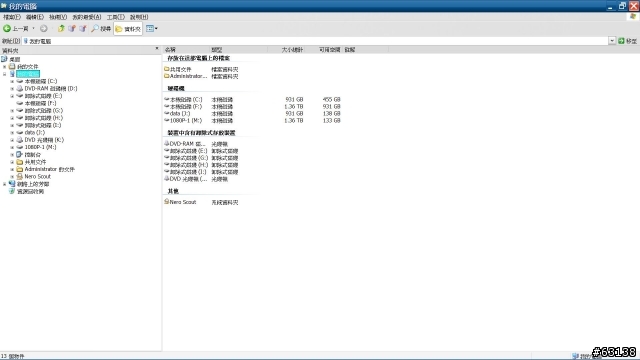Expand 我的文件 in the folder tree
This screenshot has height=360, width=640.
click(x=4, y=67)
